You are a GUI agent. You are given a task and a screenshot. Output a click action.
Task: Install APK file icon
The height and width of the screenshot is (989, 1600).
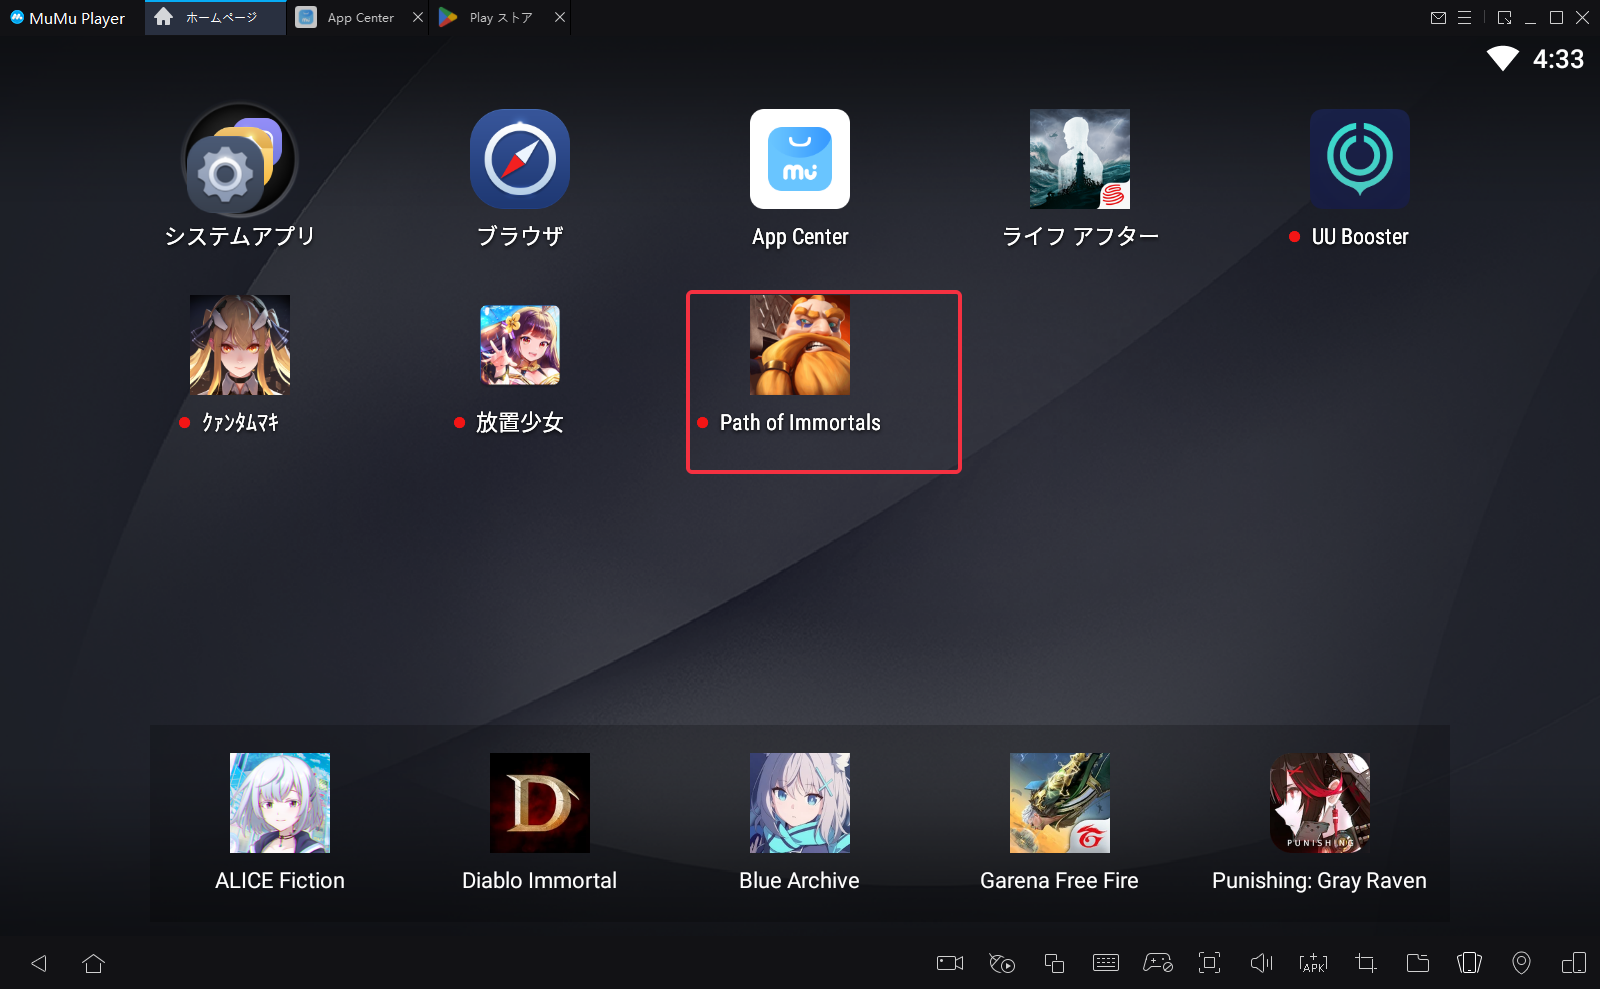[1313, 963]
